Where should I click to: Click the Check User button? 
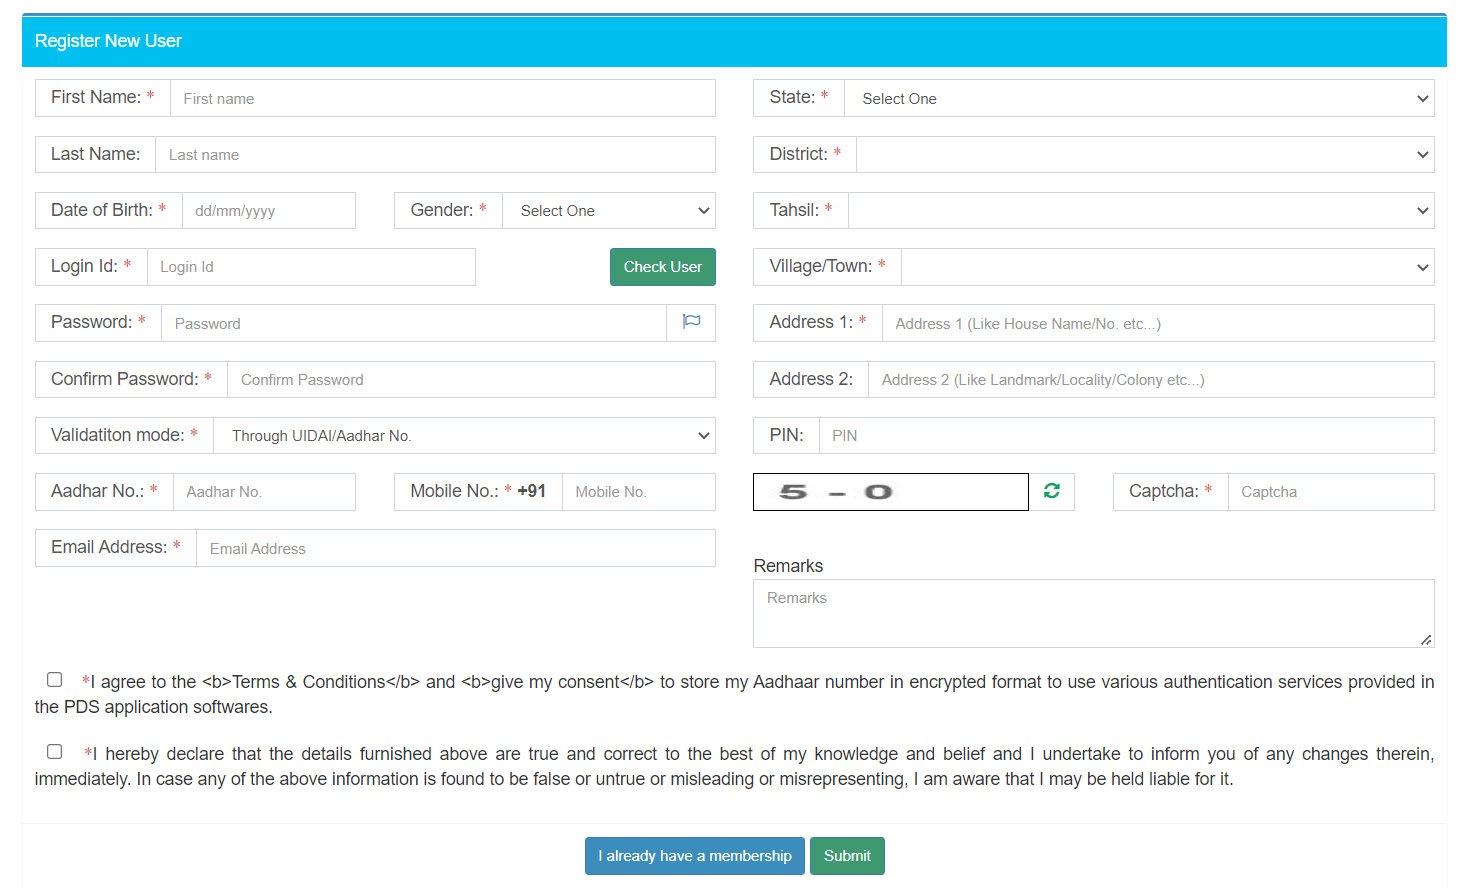coord(662,267)
